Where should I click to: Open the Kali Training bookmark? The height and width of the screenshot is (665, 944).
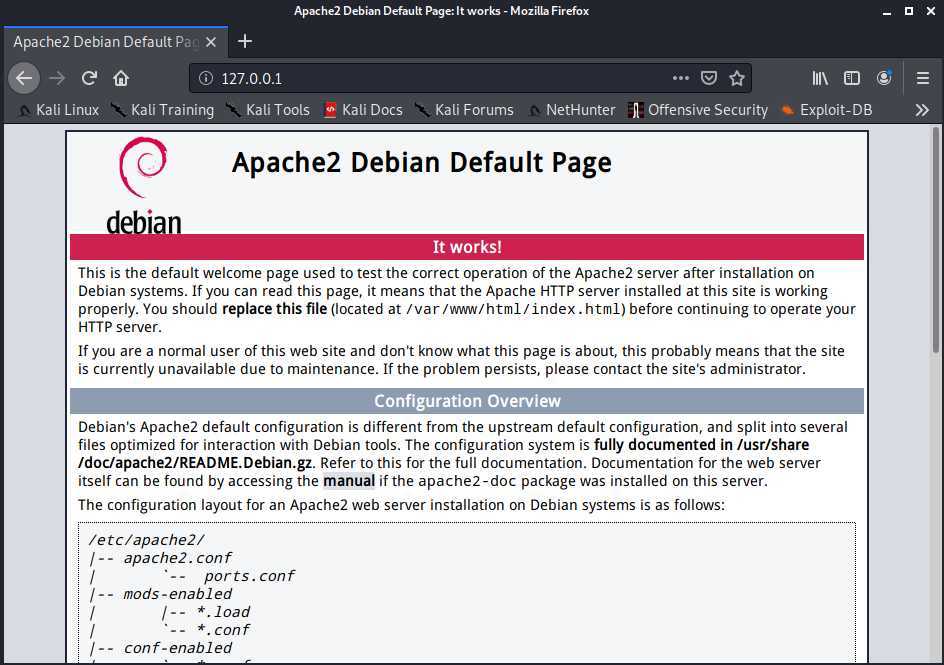163,110
